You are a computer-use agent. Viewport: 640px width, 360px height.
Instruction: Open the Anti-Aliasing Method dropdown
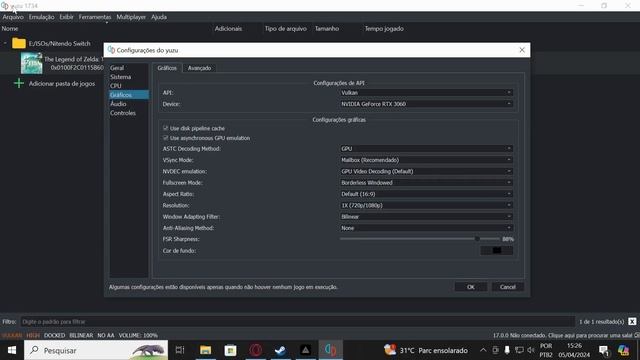[426, 228]
